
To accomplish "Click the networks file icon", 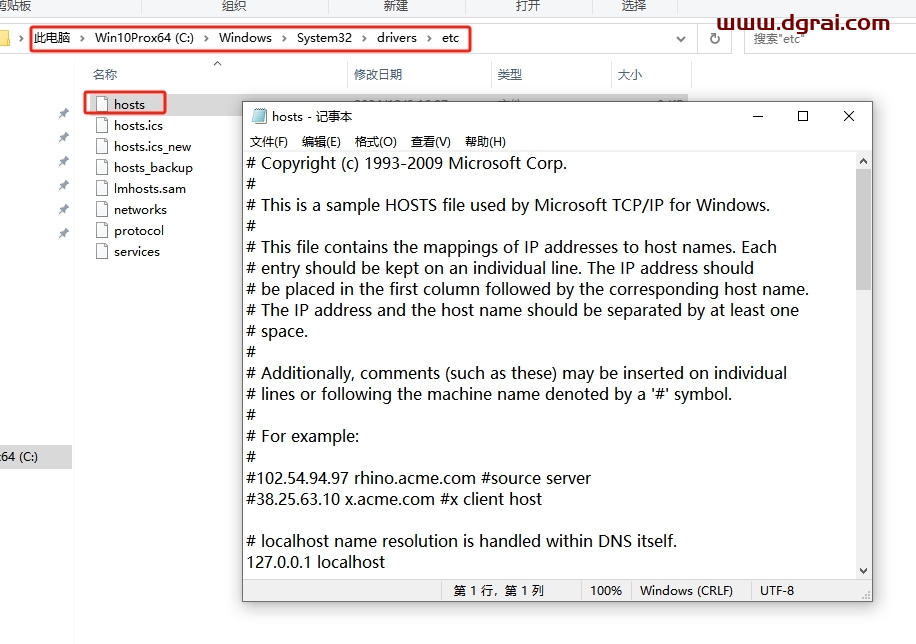I will tap(102, 209).
